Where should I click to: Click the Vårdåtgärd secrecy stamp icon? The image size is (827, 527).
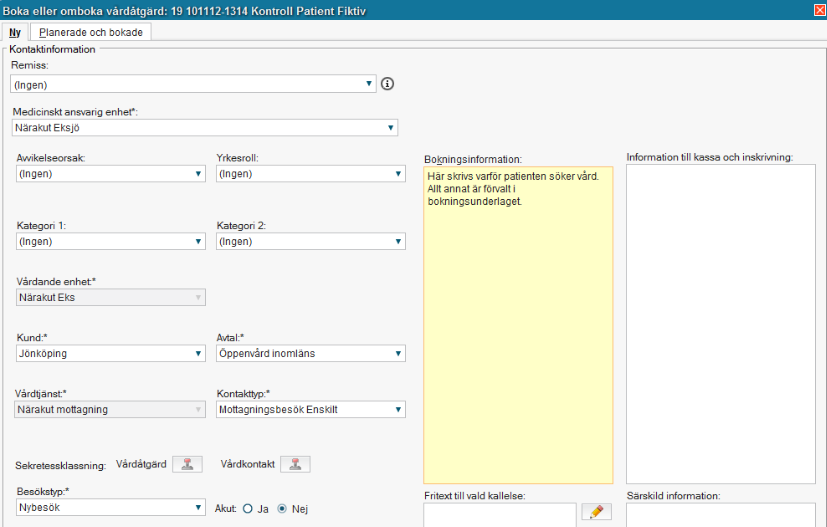[187, 464]
